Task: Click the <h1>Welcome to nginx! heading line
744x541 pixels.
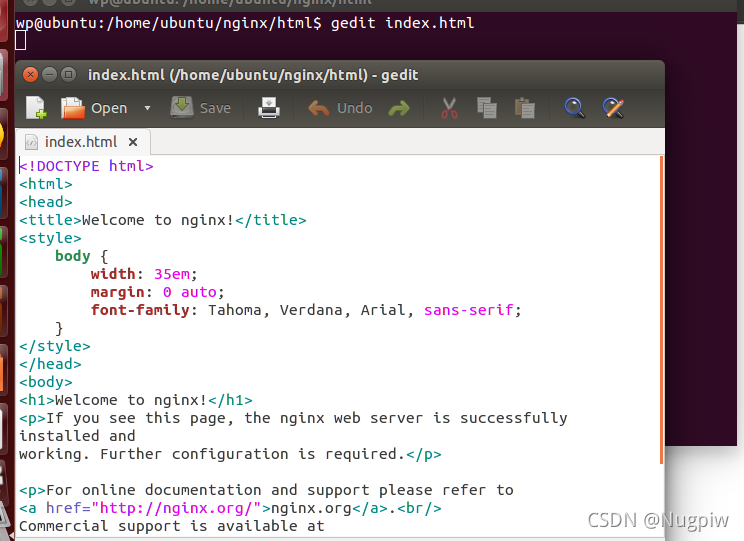Action: (136, 400)
